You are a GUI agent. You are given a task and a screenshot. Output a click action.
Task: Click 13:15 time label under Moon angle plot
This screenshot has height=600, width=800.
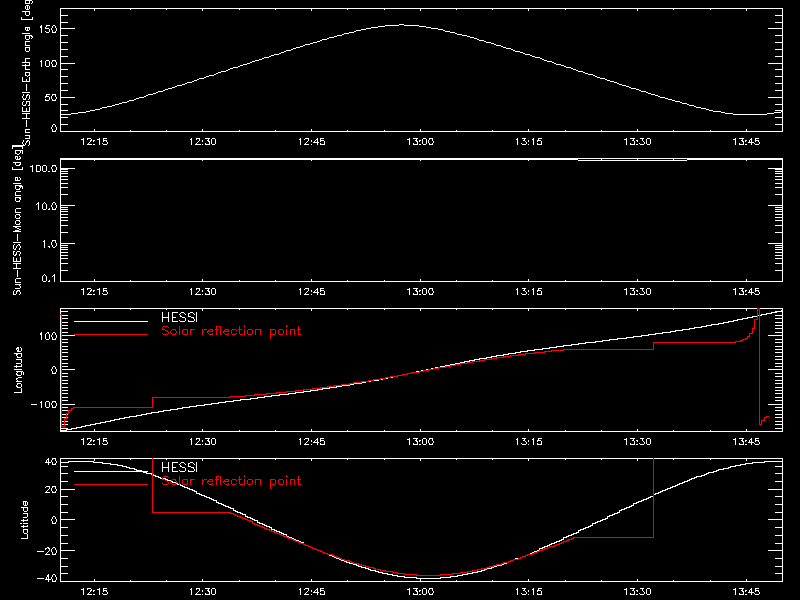click(529, 291)
